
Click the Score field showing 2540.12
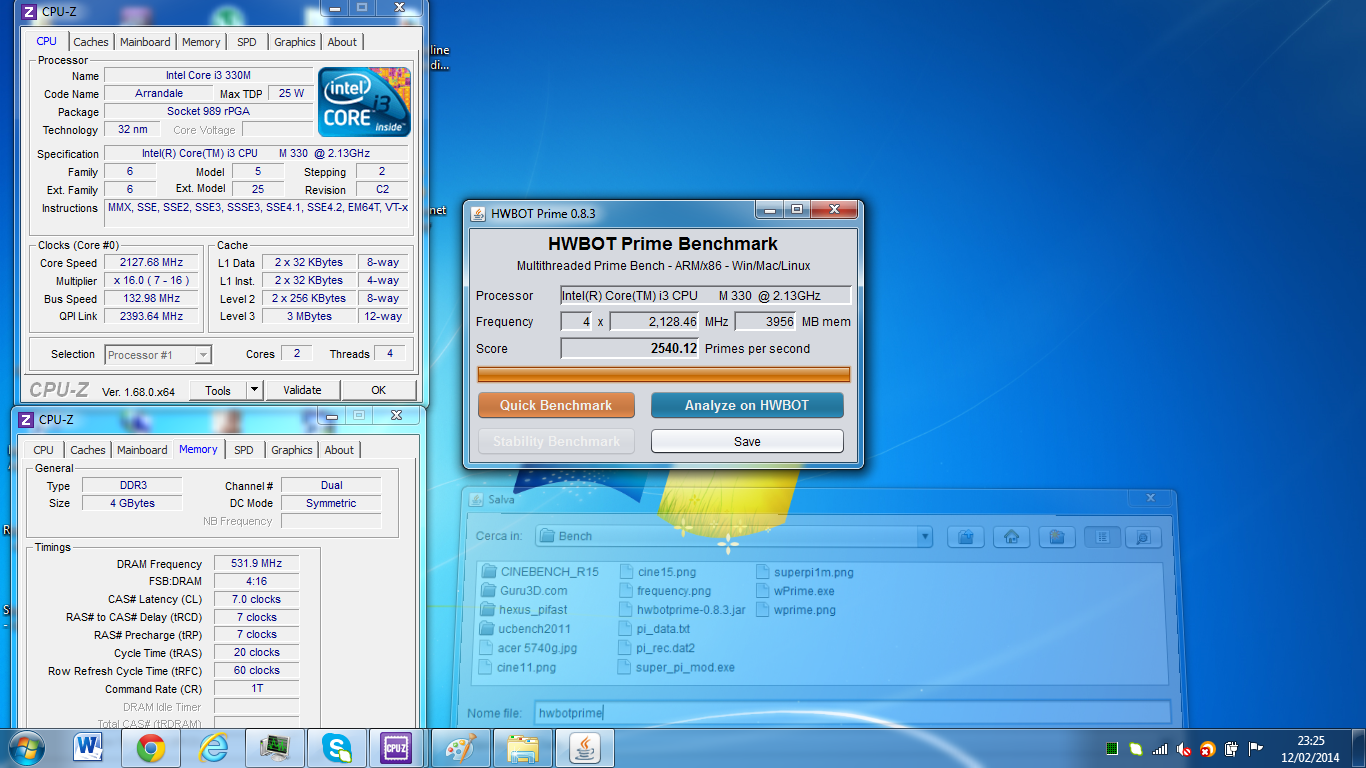[630, 348]
